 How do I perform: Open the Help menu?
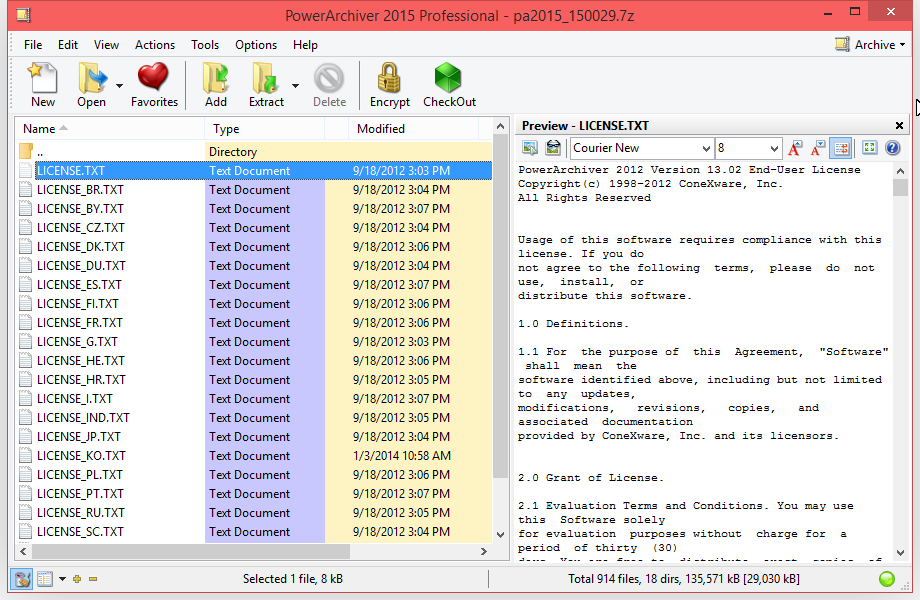[x=305, y=45]
